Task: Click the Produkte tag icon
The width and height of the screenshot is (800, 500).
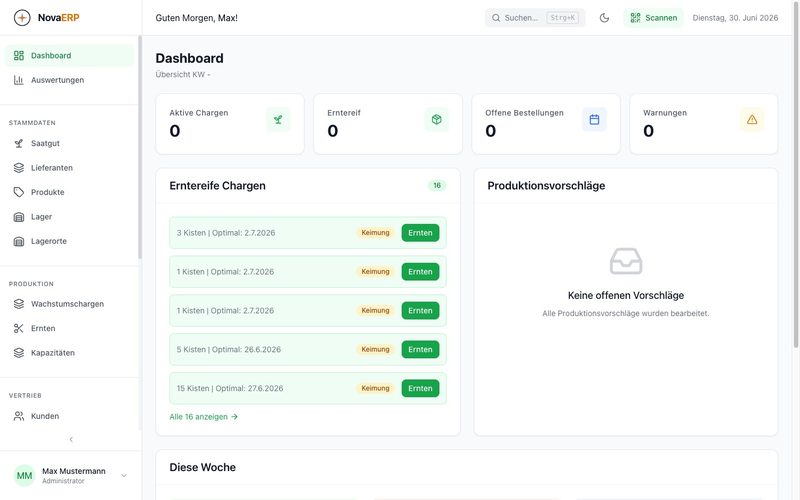Action: coord(19,192)
